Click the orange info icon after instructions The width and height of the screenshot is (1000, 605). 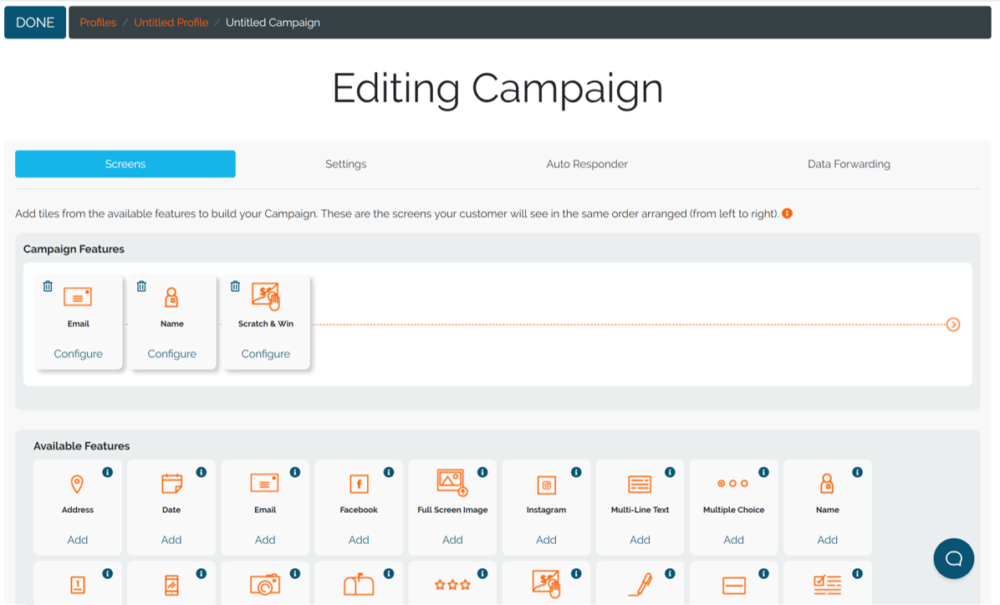pos(787,214)
